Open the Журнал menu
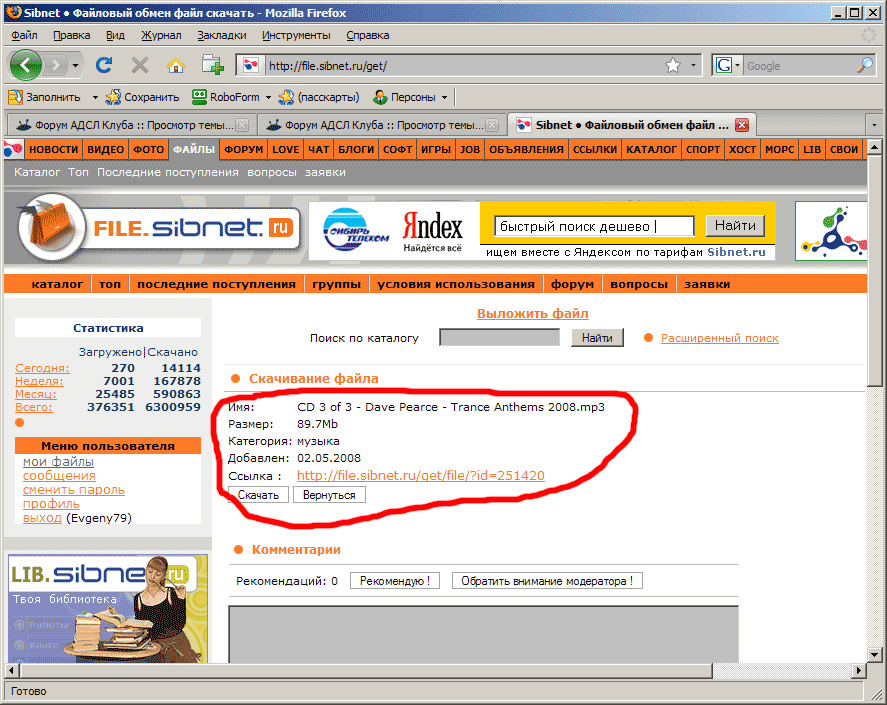The height and width of the screenshot is (705, 887). [161, 35]
